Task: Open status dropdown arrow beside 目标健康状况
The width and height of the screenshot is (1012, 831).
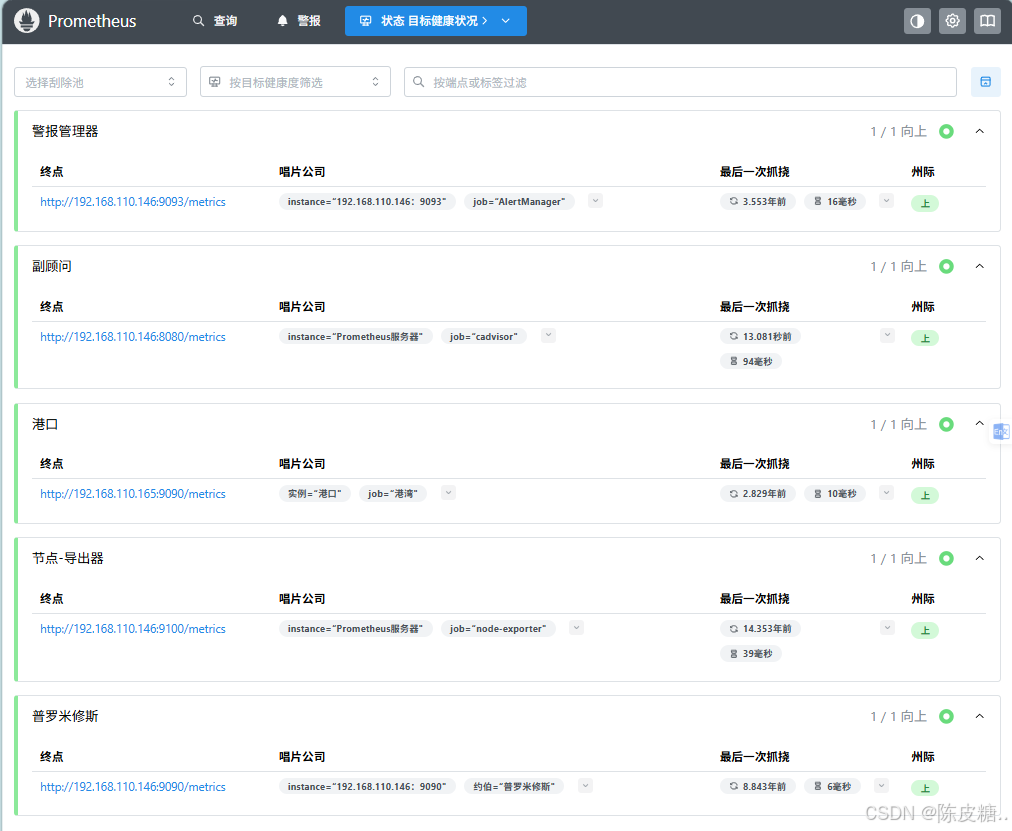Action: (x=506, y=21)
